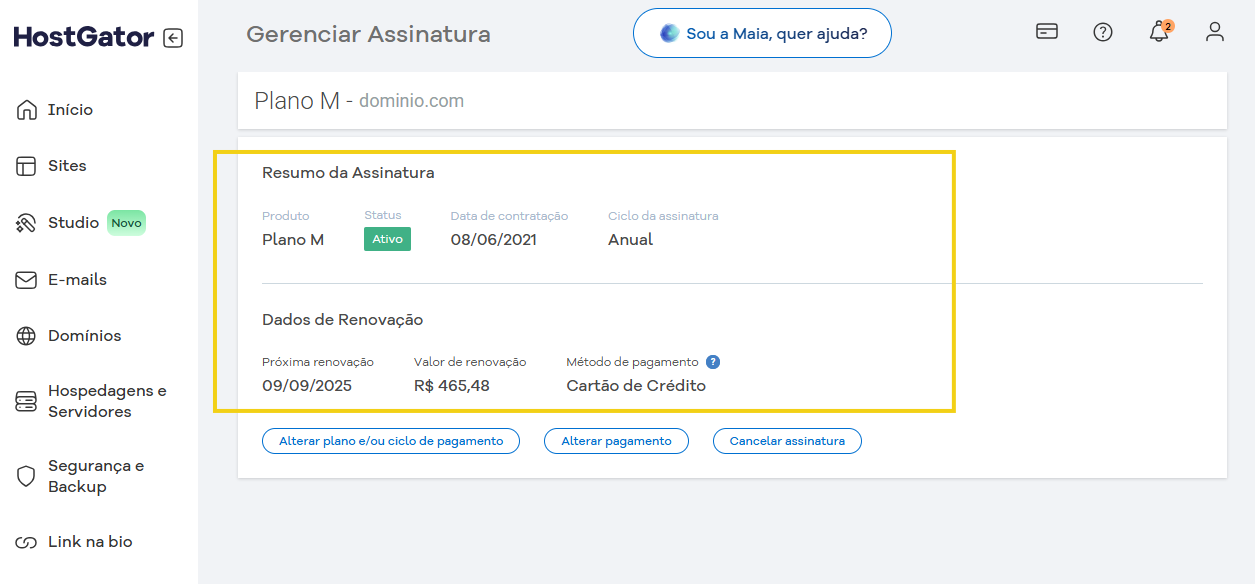Click the 'Resumo da Assinatura' heading
1255x584 pixels.
click(348, 173)
